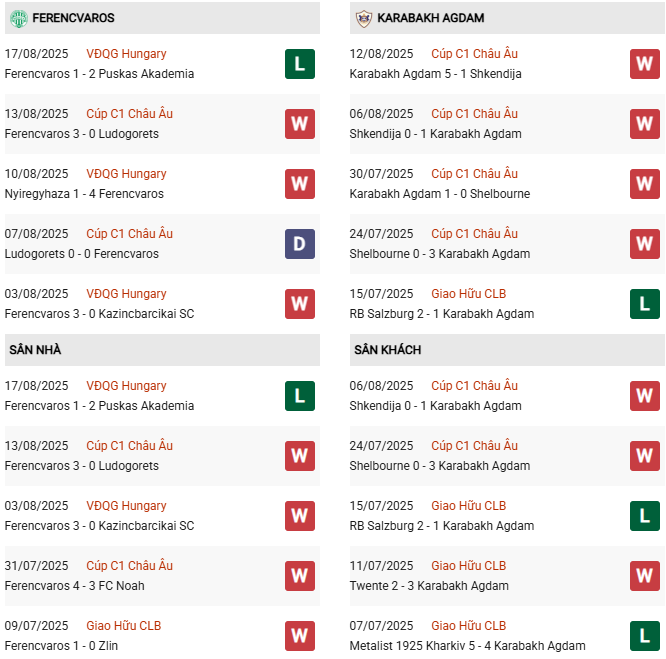This screenshot has height=659, width=666.
Task: Click the D badge for Ludogorets 0-0 Ferencvaros
Action: click(x=300, y=244)
